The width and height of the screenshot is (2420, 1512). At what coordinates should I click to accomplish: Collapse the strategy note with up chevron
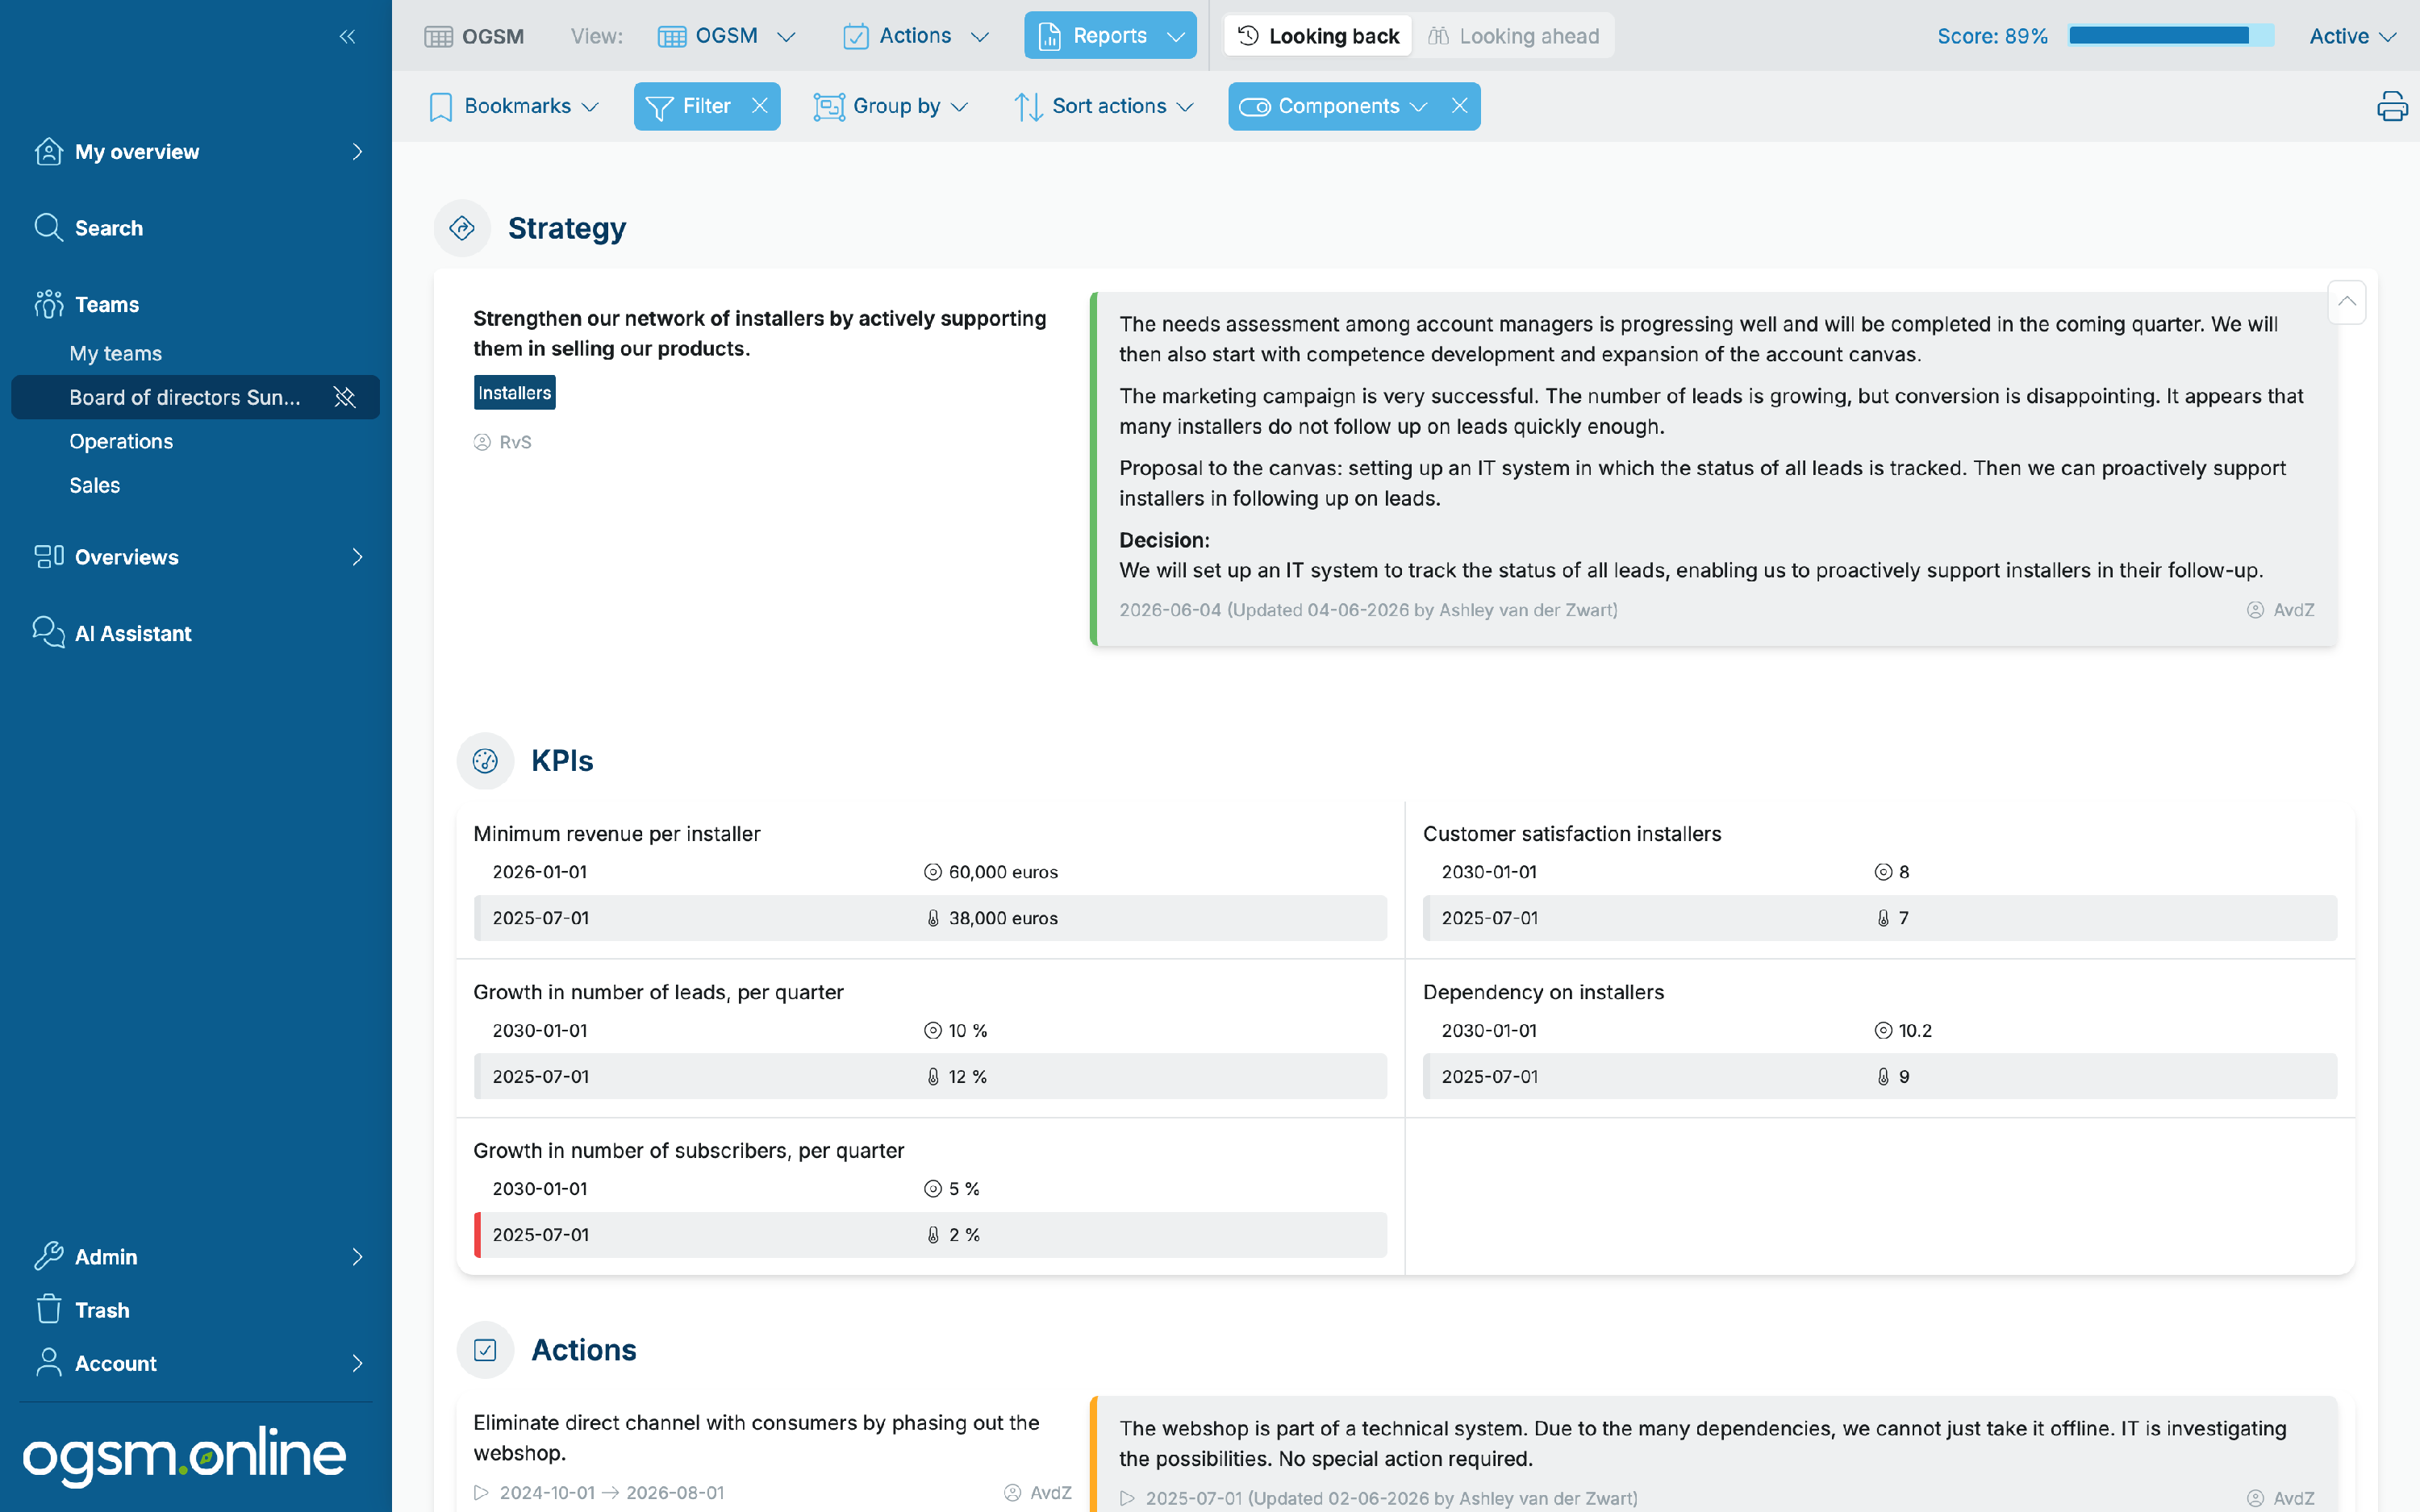[x=2346, y=302]
